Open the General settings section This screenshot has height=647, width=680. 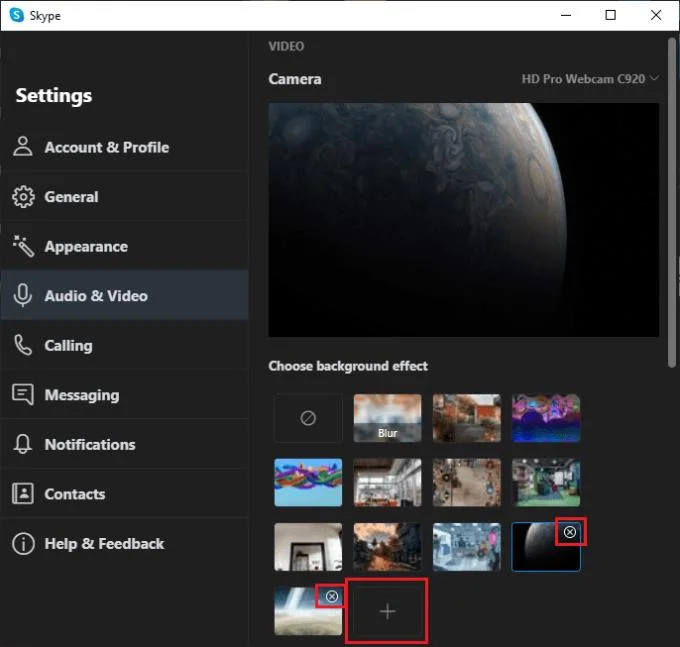pyautogui.click(x=125, y=197)
